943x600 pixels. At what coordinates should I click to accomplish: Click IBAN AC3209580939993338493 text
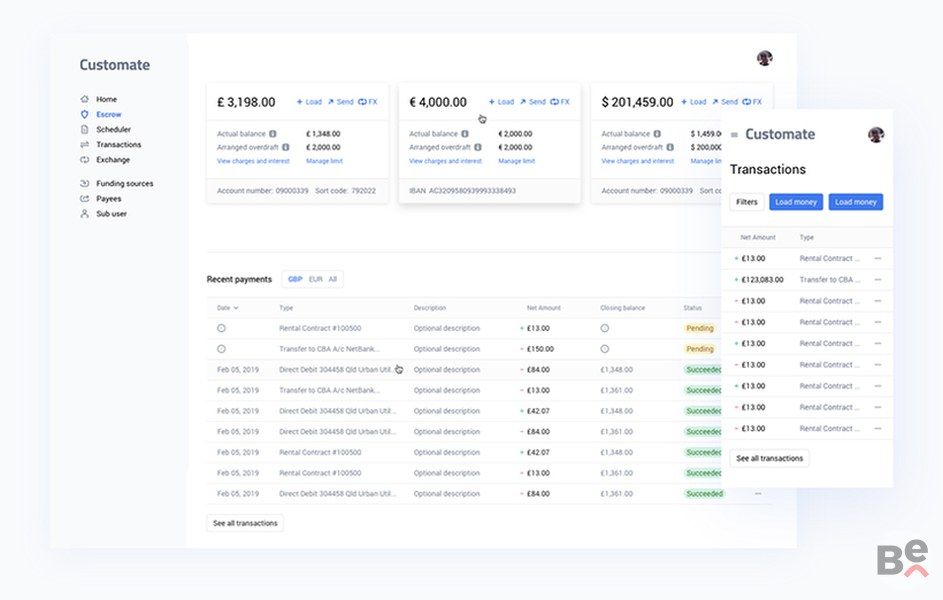(x=462, y=191)
